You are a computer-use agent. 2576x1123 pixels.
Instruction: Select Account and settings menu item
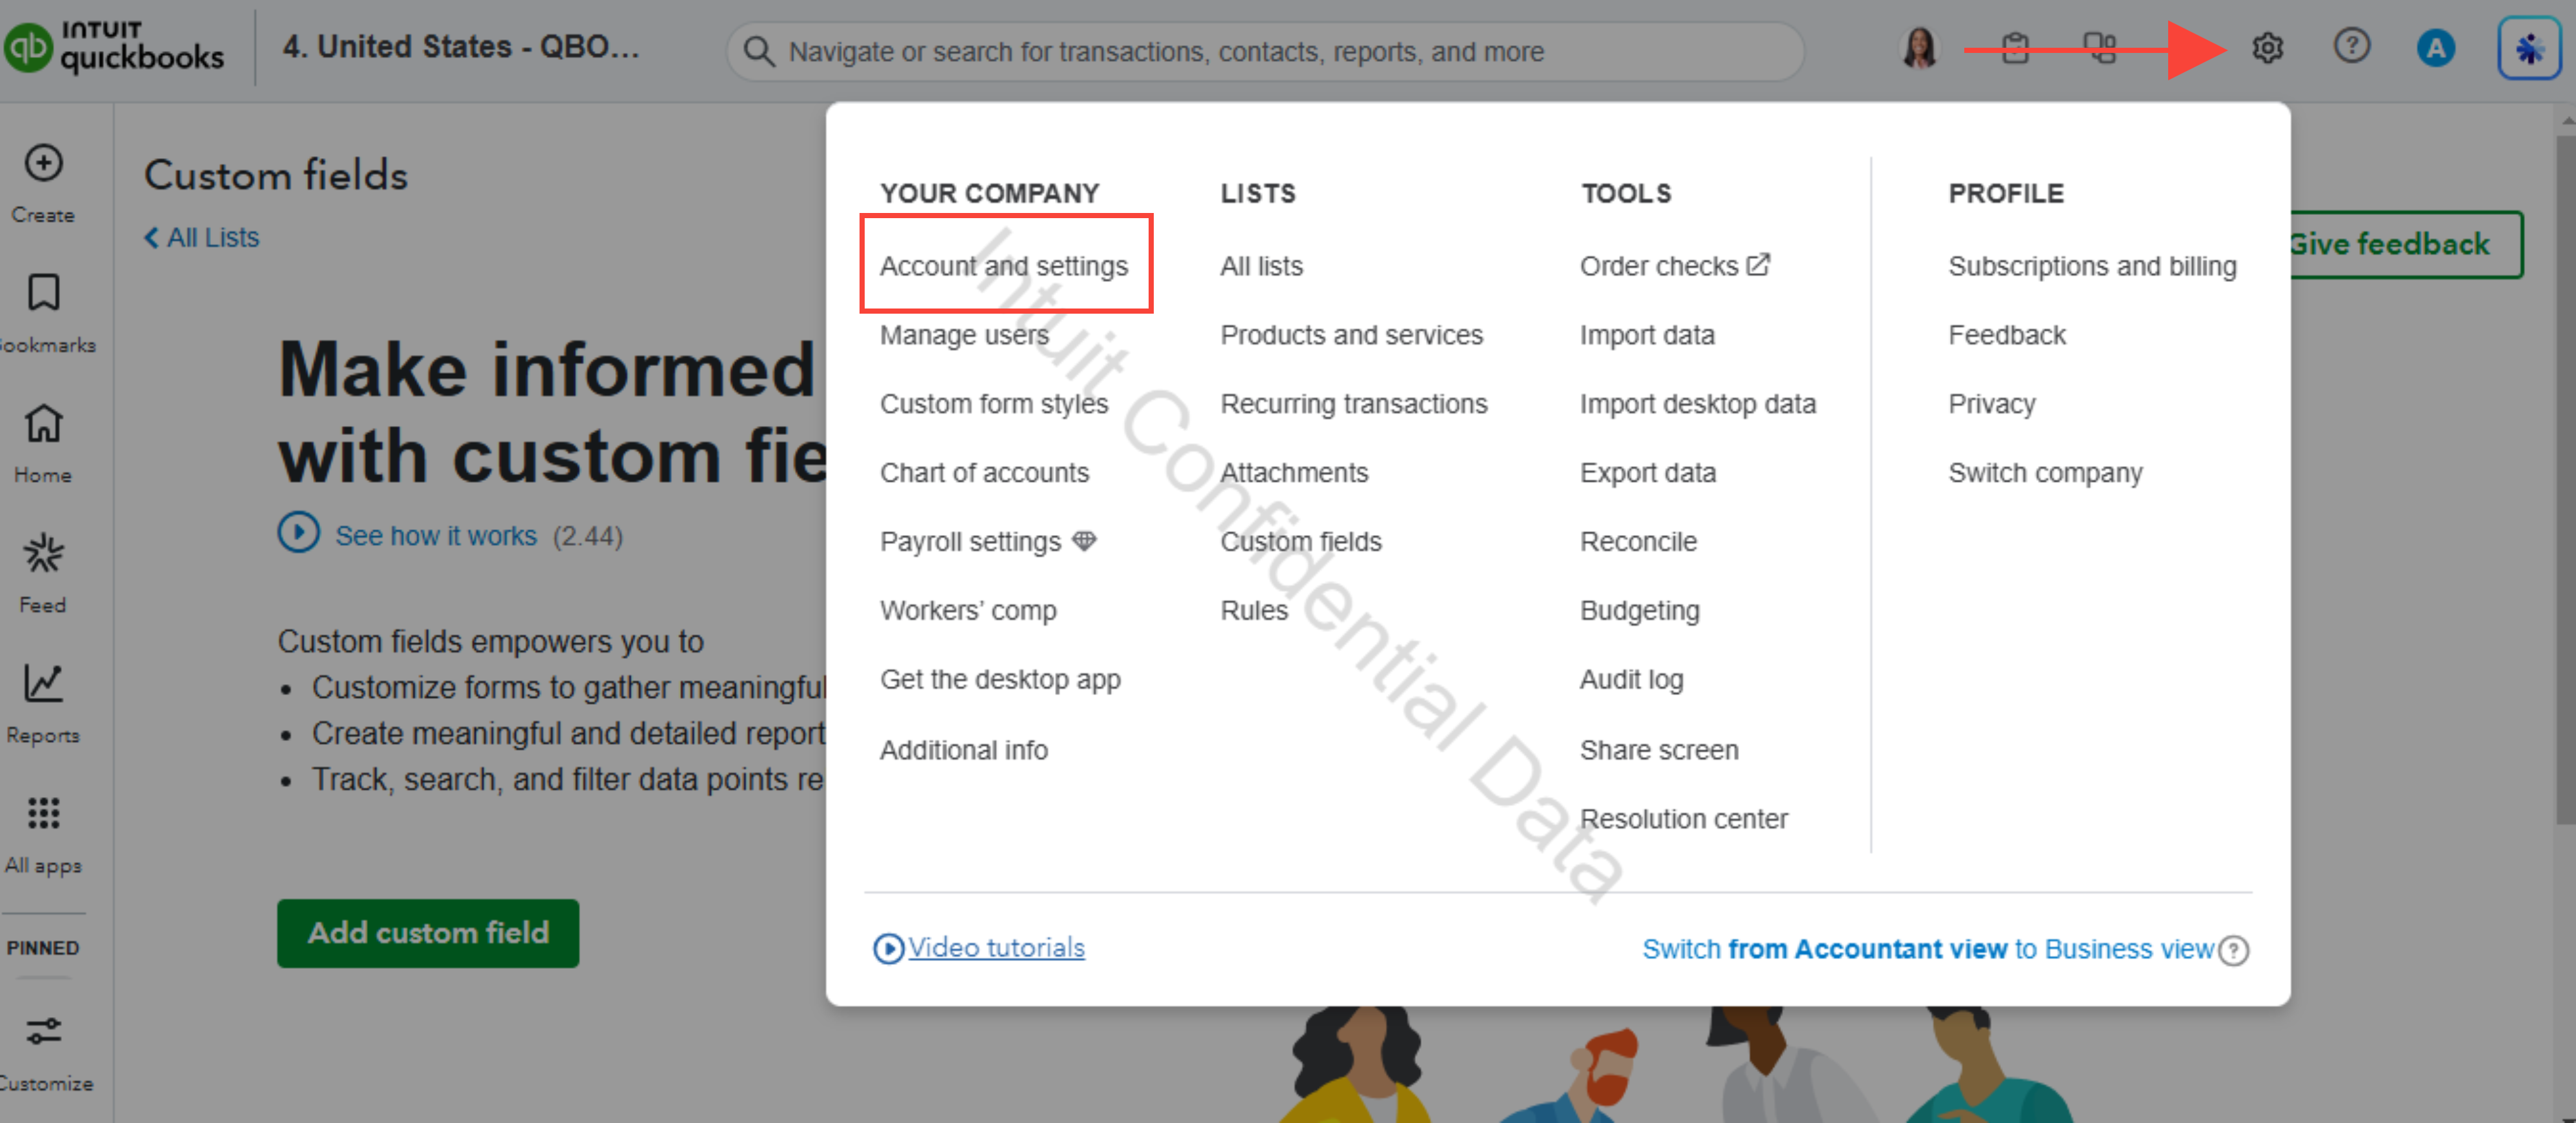tap(1003, 266)
